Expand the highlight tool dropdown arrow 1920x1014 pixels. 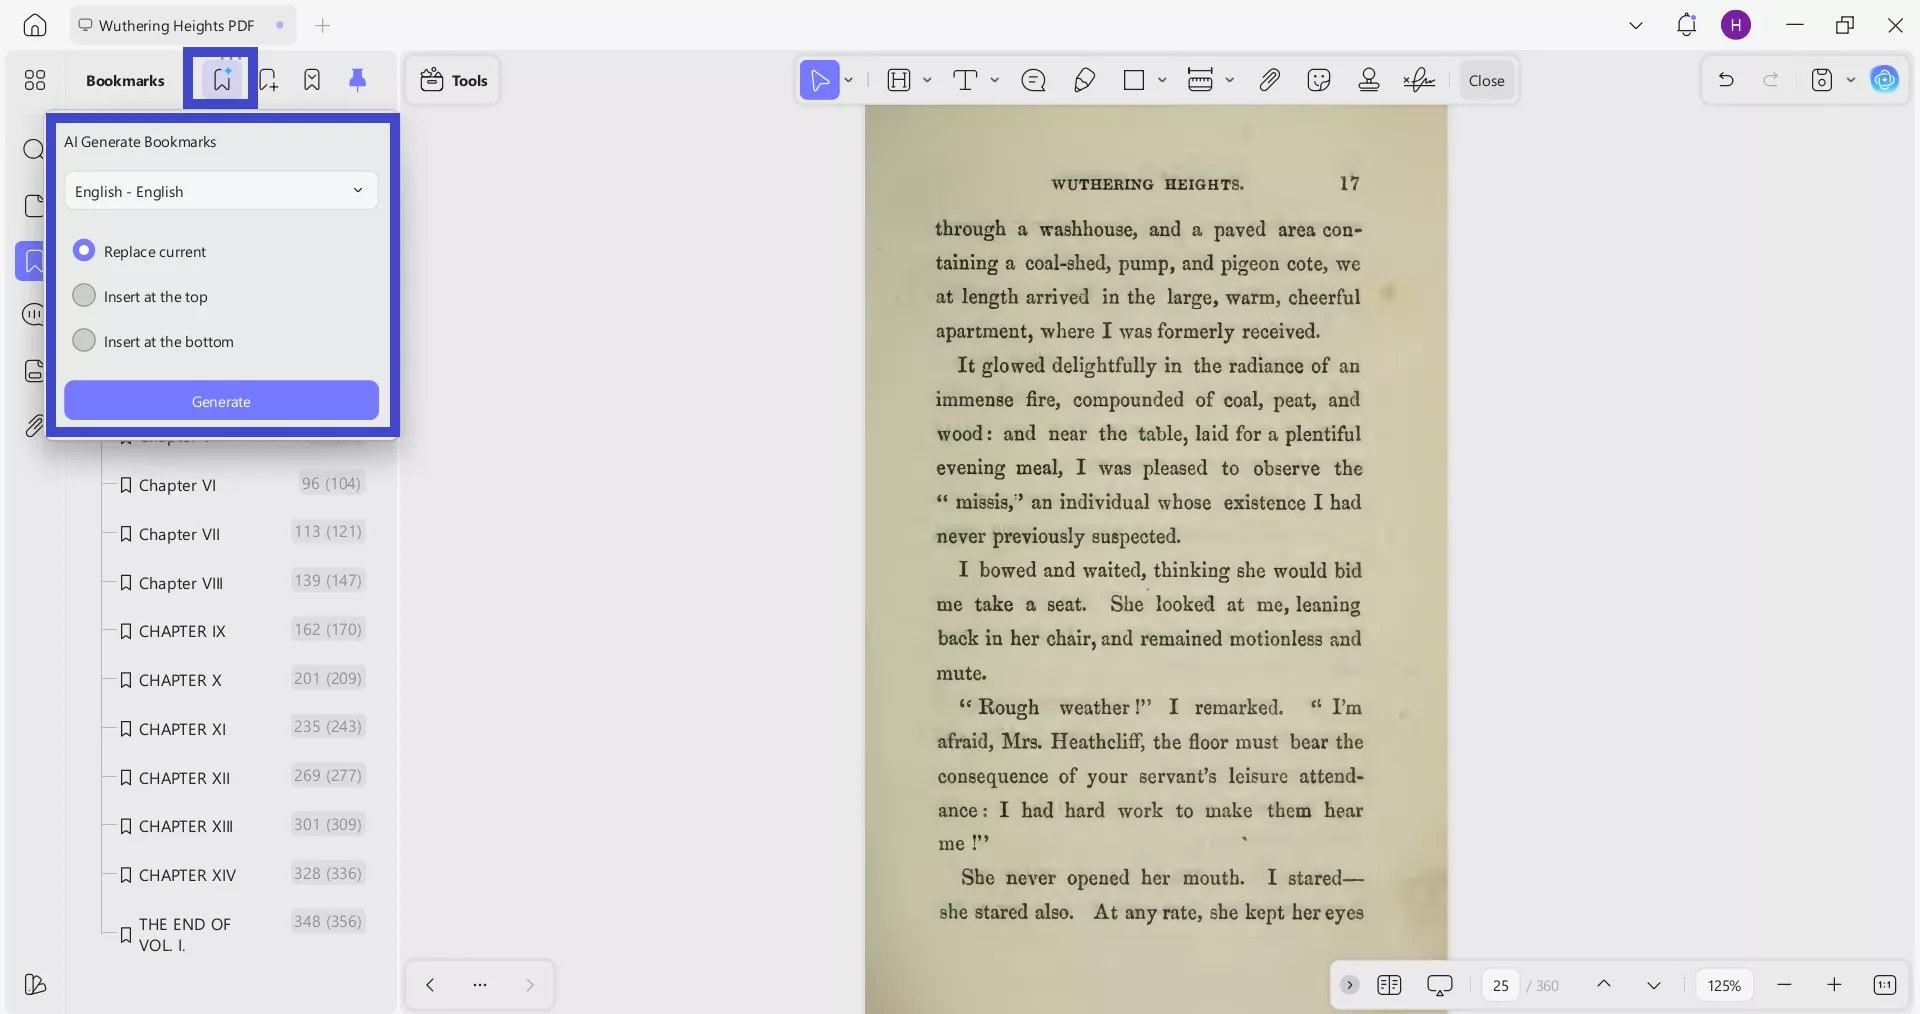click(927, 80)
